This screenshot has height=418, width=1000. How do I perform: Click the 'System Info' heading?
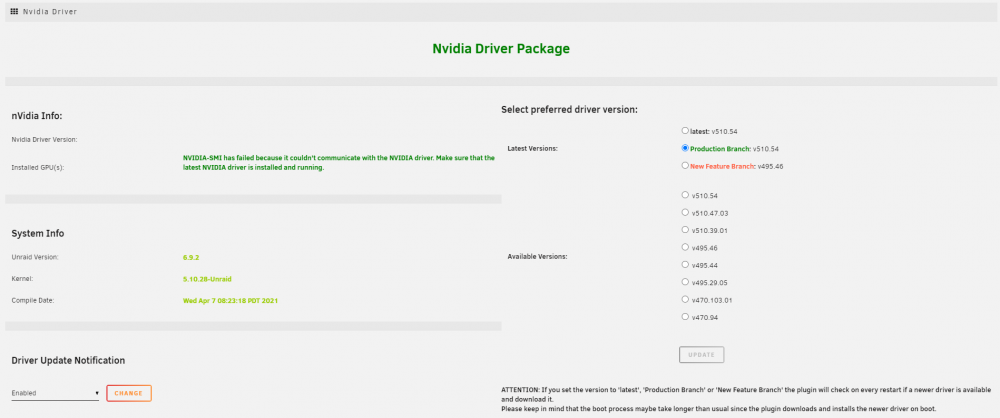point(38,234)
